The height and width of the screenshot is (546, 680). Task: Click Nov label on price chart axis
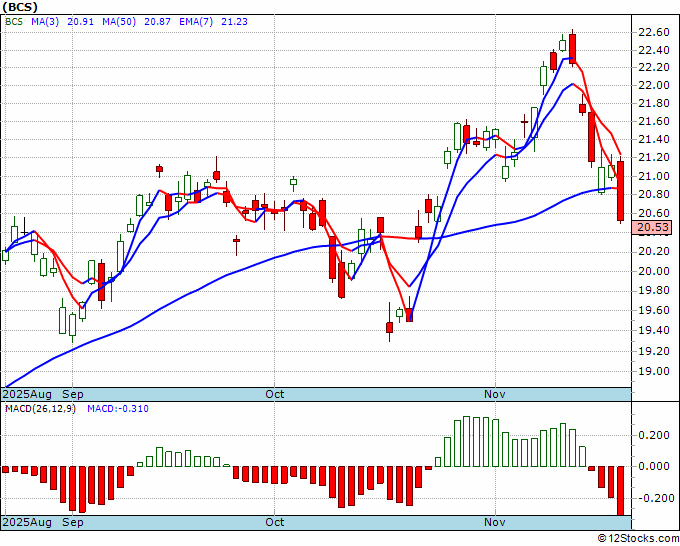coord(494,394)
